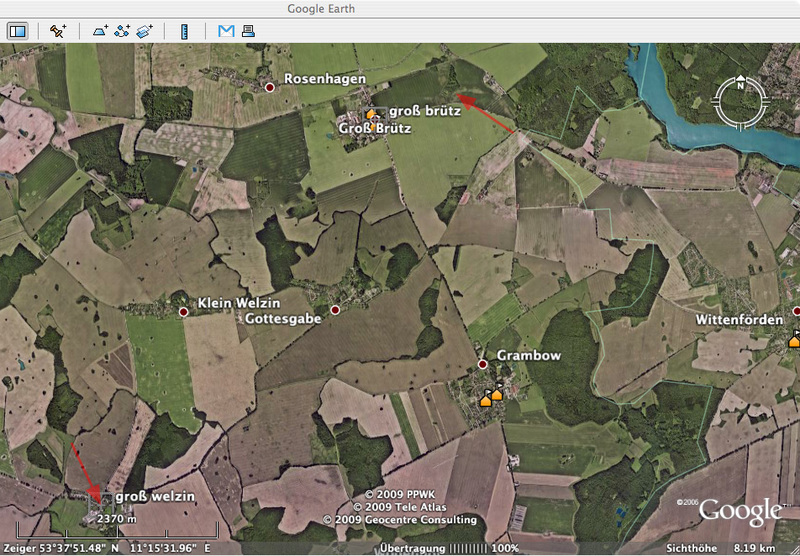The height and width of the screenshot is (556, 800).
Task: Open the Ruler measuring tool
Action: tap(184, 31)
